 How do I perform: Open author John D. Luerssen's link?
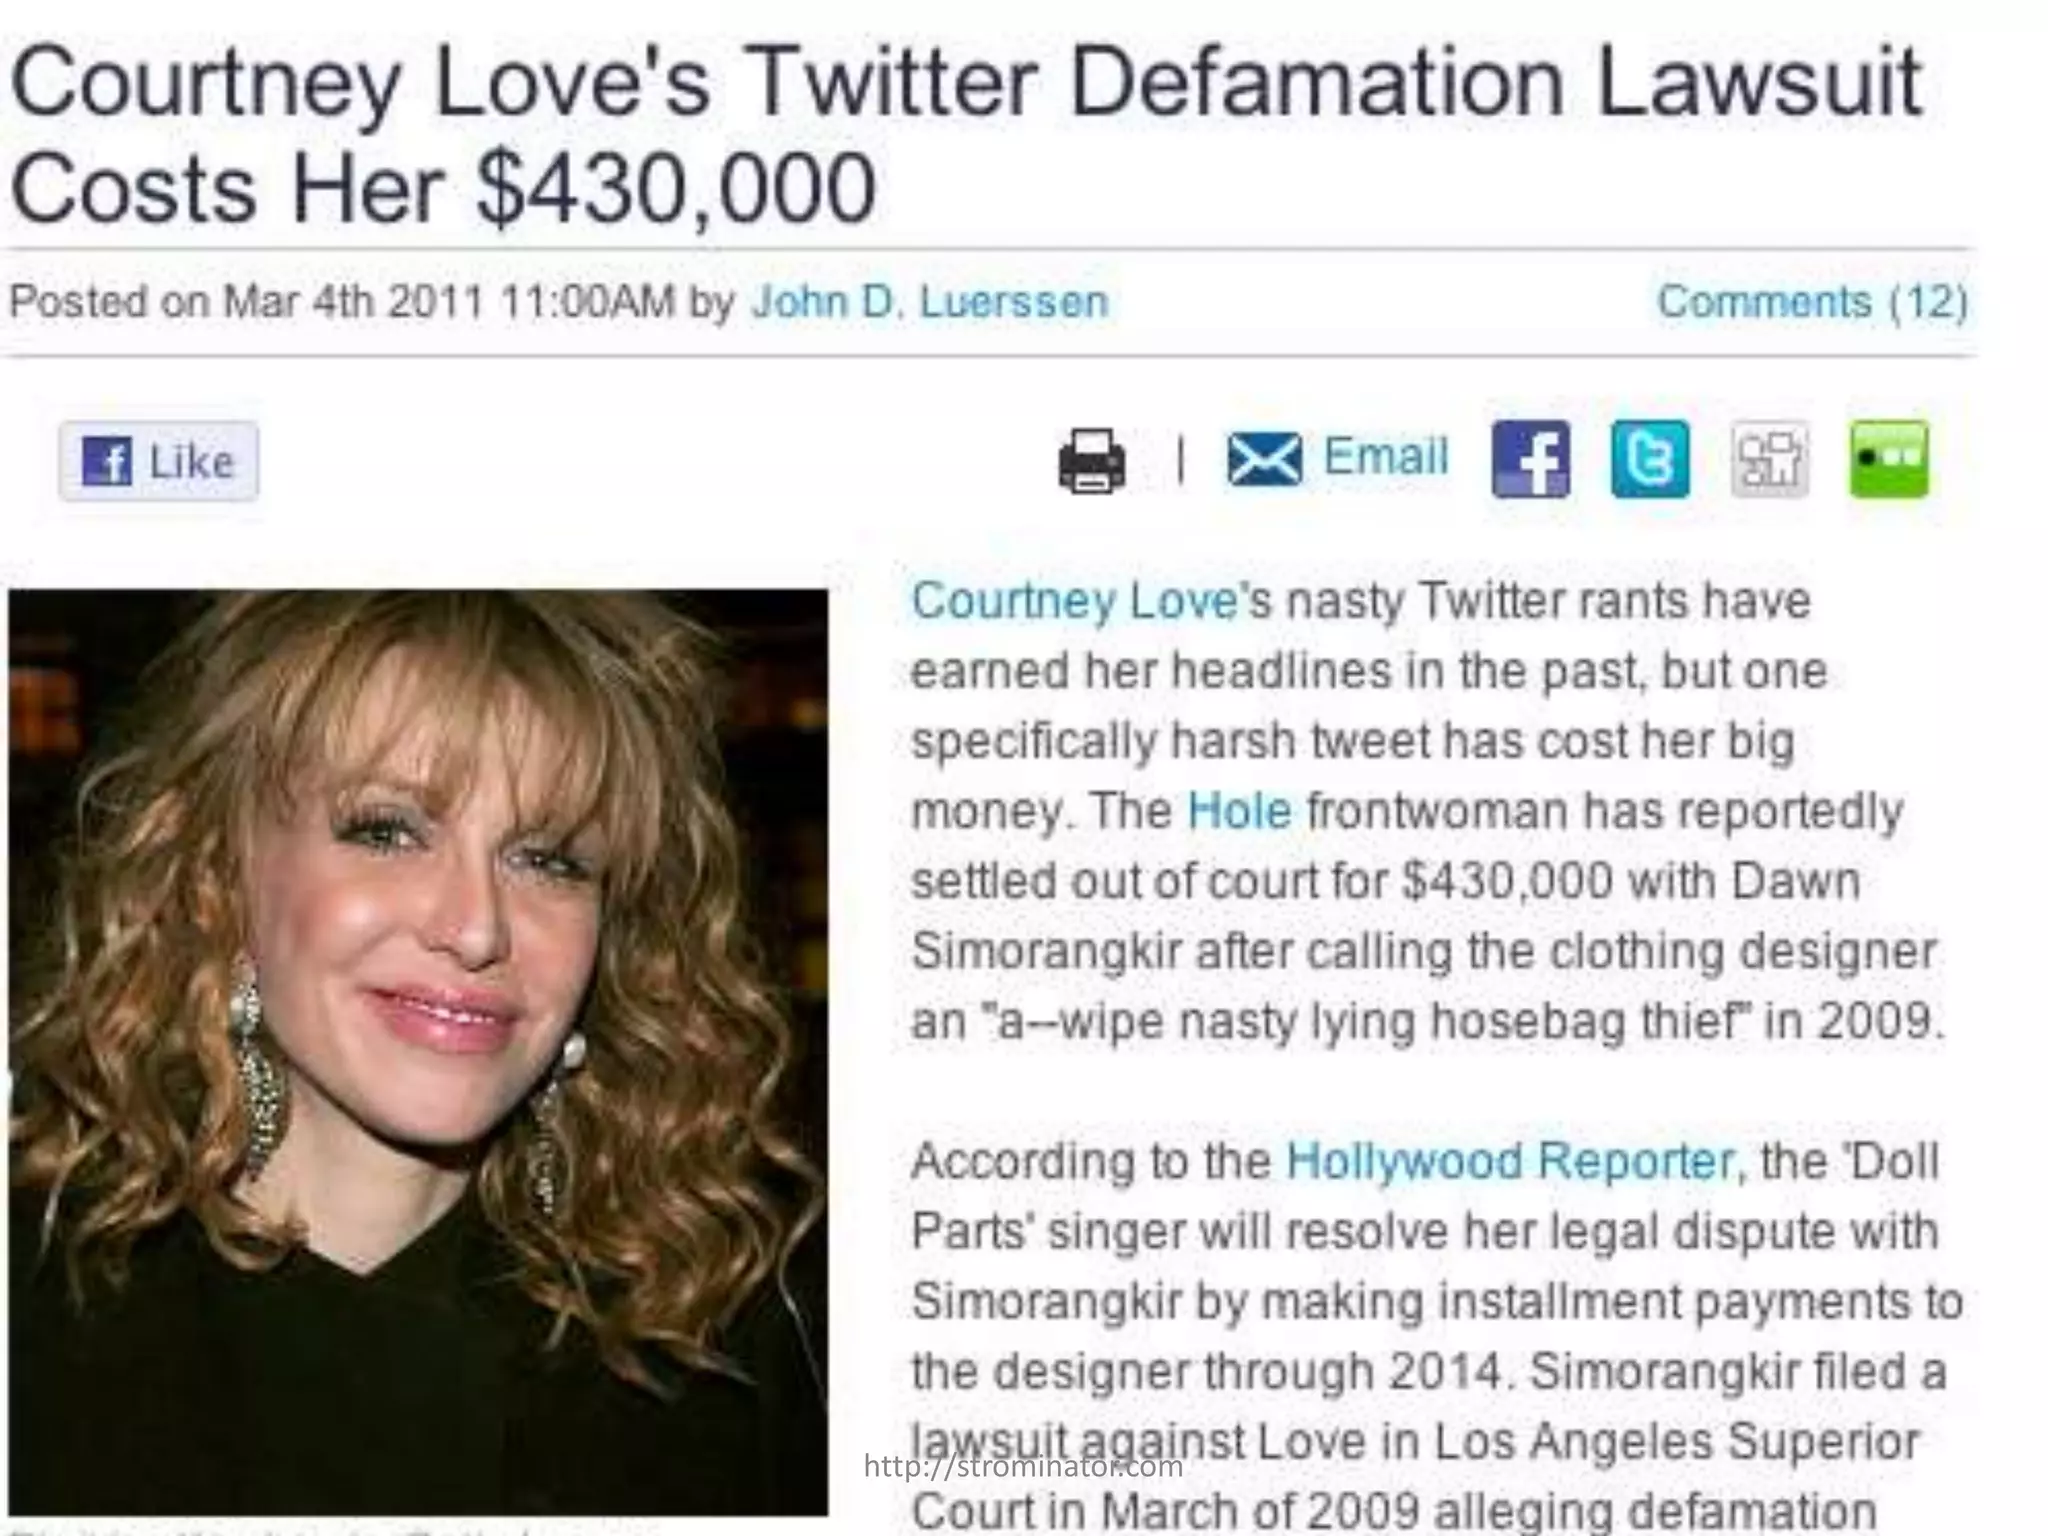930,301
